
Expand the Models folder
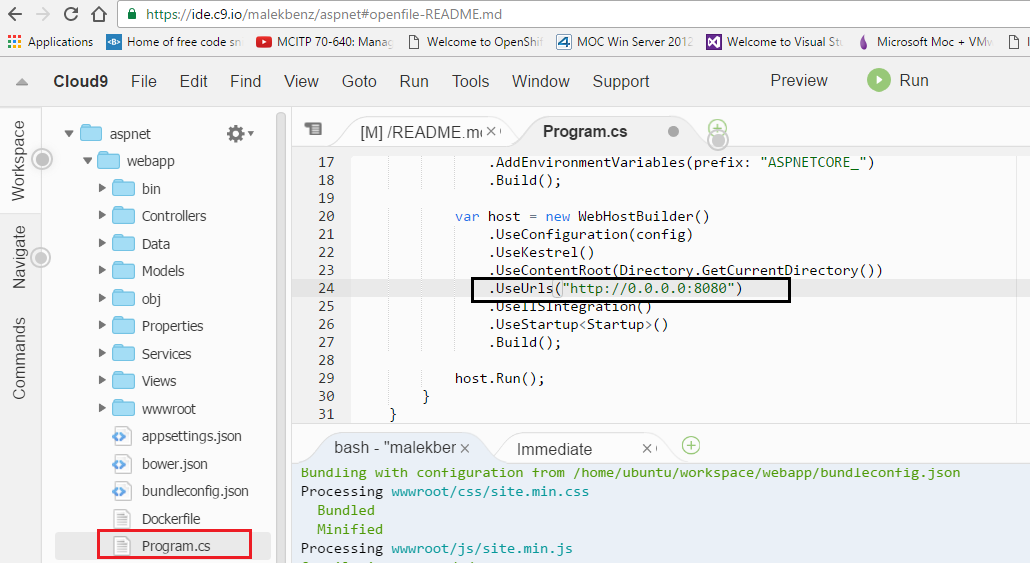coord(102,270)
